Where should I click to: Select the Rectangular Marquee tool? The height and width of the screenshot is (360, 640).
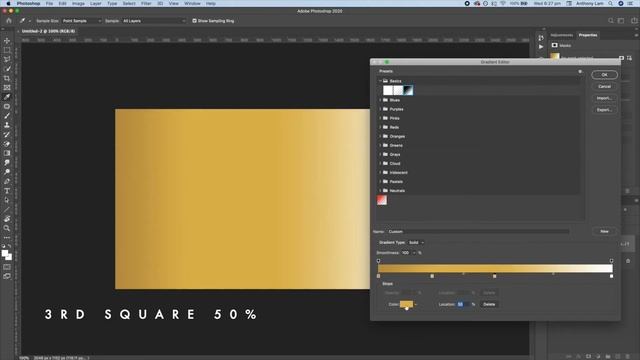coord(7,50)
